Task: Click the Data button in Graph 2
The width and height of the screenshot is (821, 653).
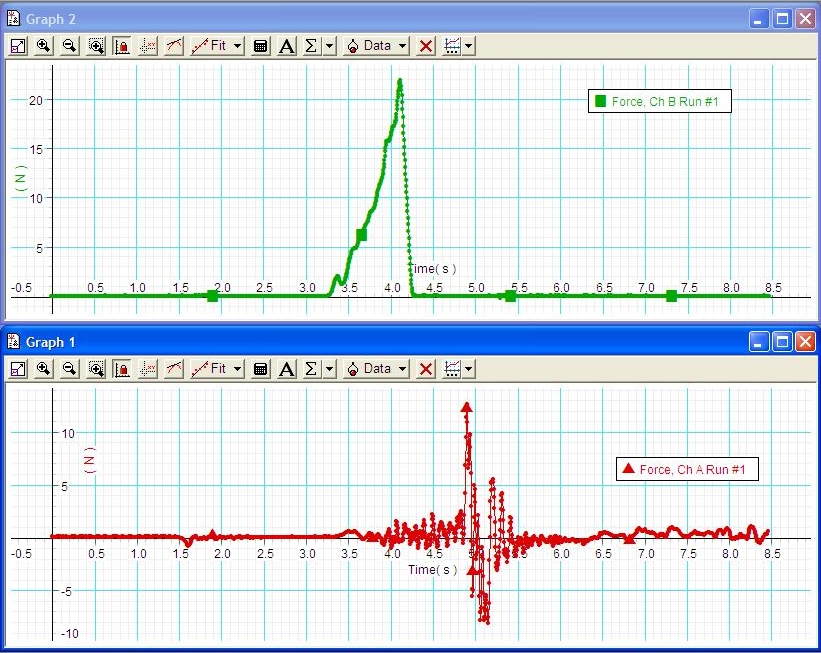Action: (370, 46)
